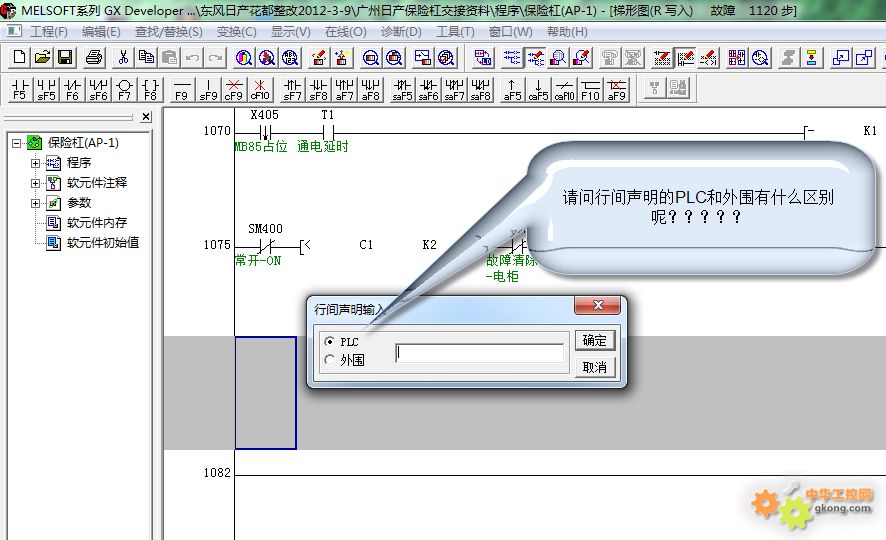Draw horizontal line with F9 icon
The width and height of the screenshot is (886, 540).
[182, 89]
